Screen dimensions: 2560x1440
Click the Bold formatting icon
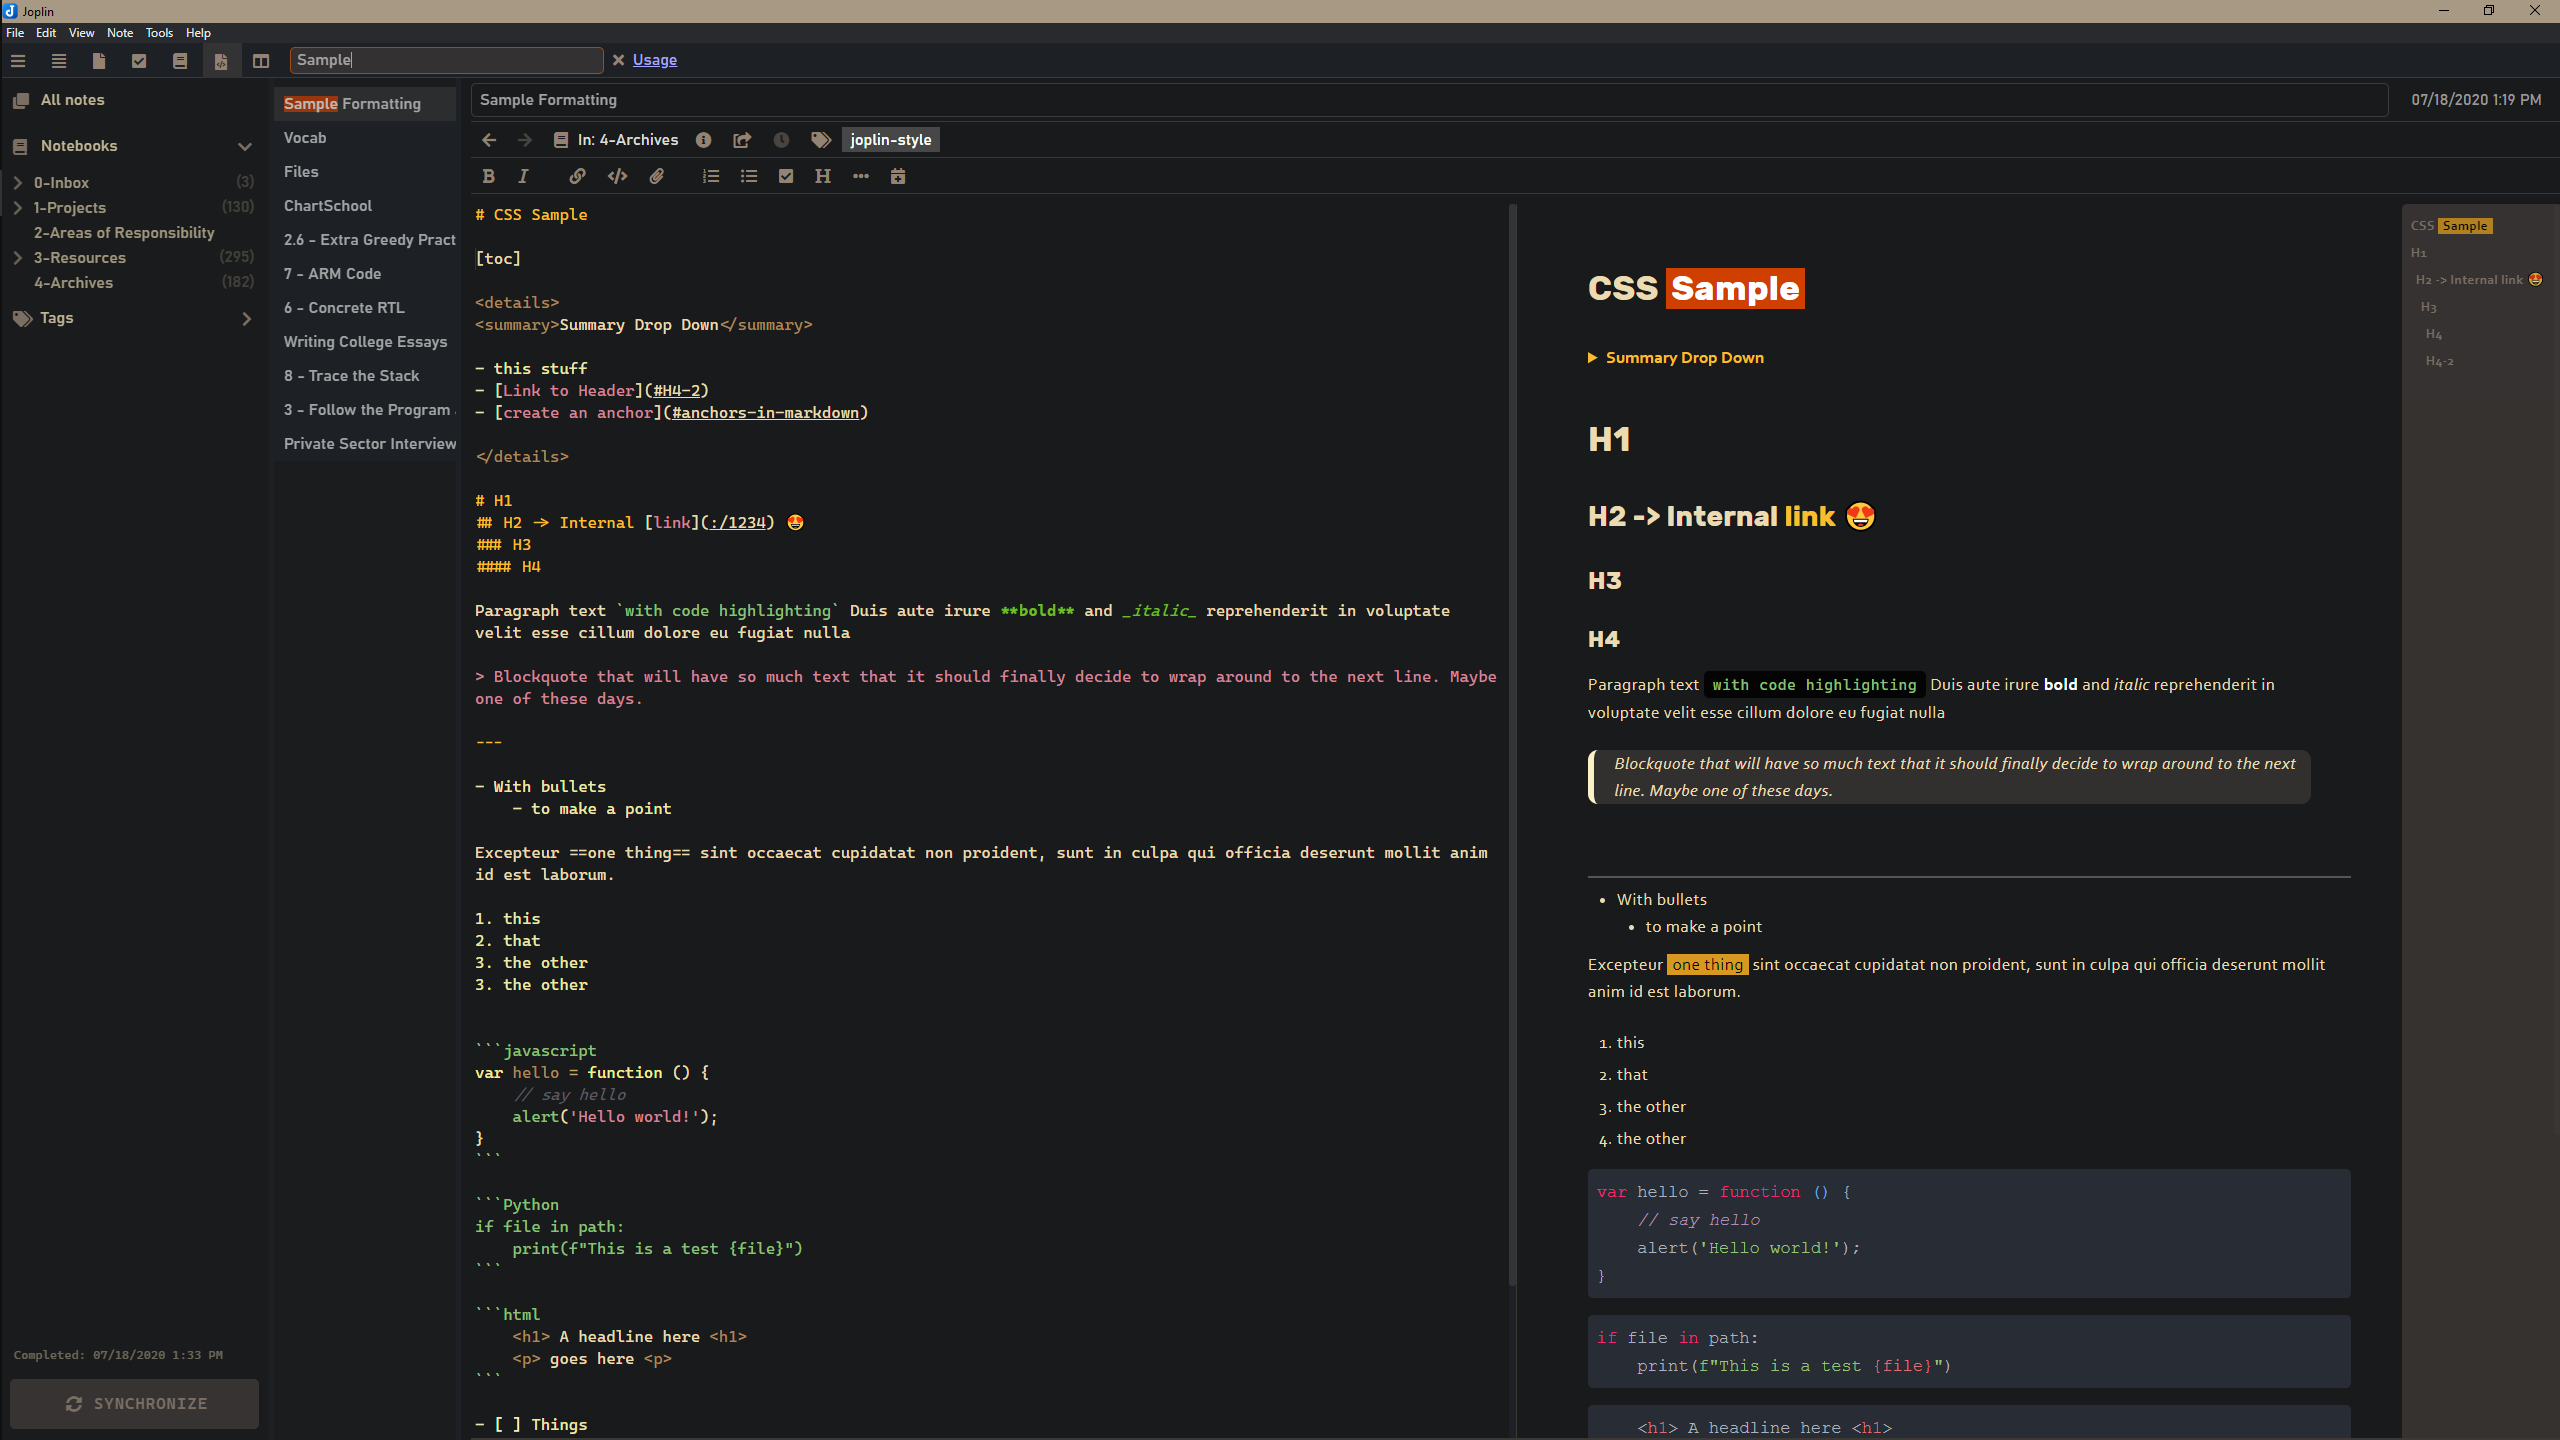click(487, 176)
